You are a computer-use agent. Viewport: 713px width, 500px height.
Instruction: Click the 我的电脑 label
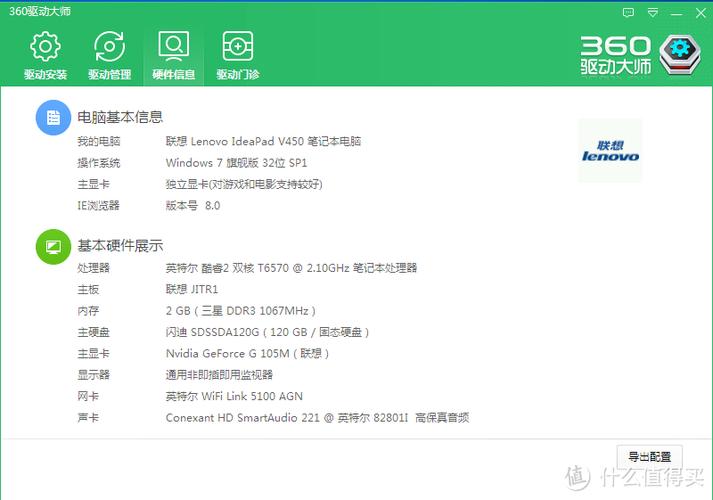pyautogui.click(x=99, y=141)
